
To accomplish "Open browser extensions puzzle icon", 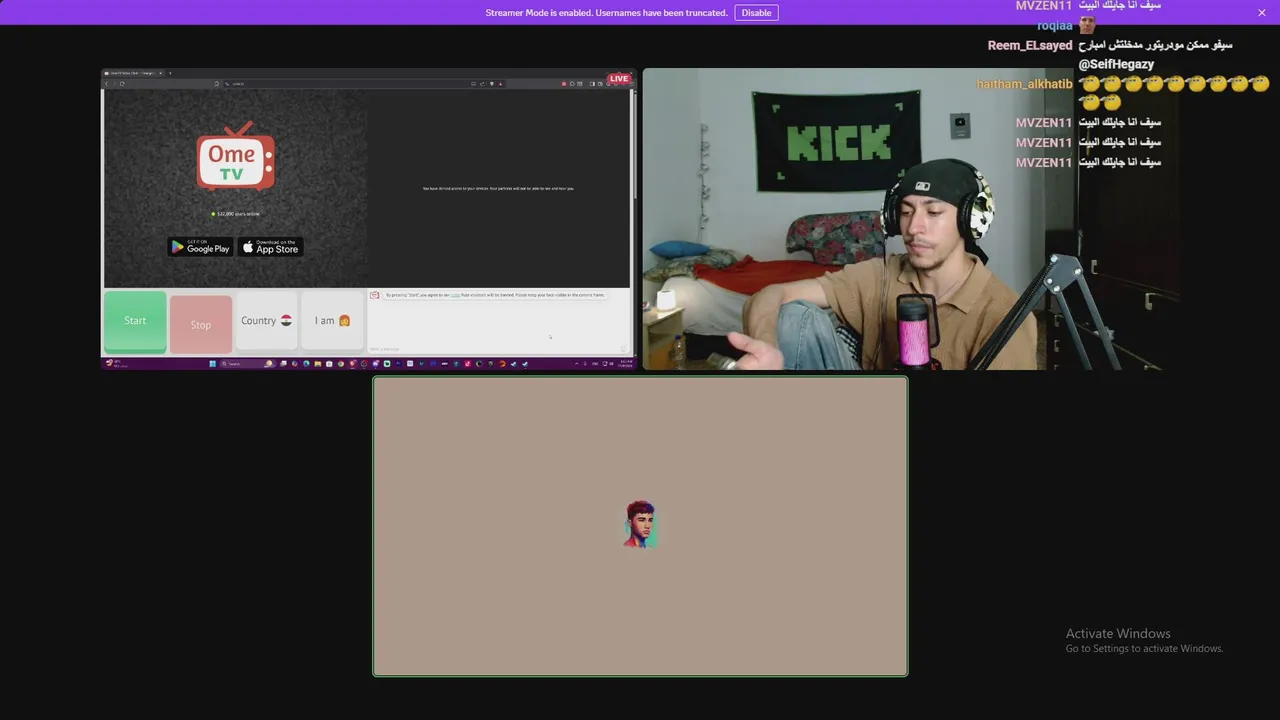I will pos(572,84).
